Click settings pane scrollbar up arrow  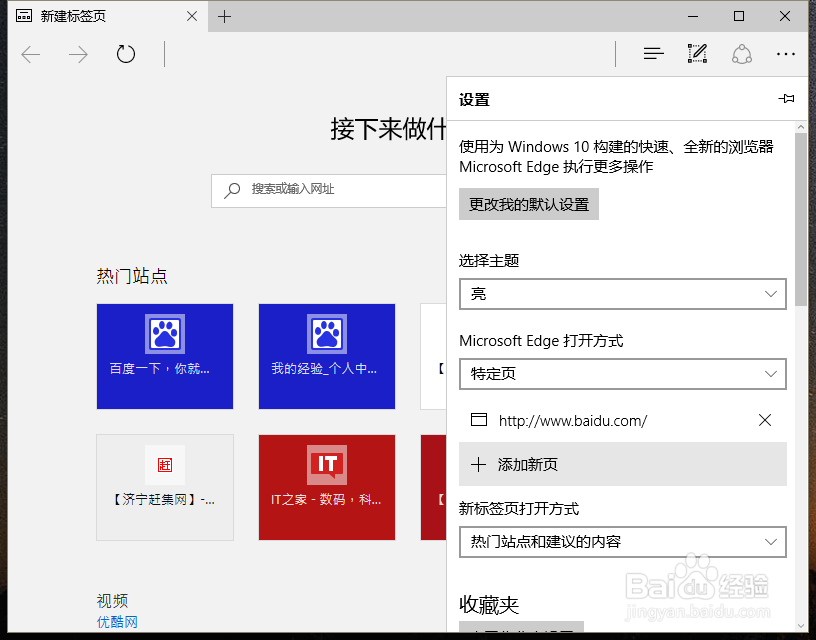(800, 127)
